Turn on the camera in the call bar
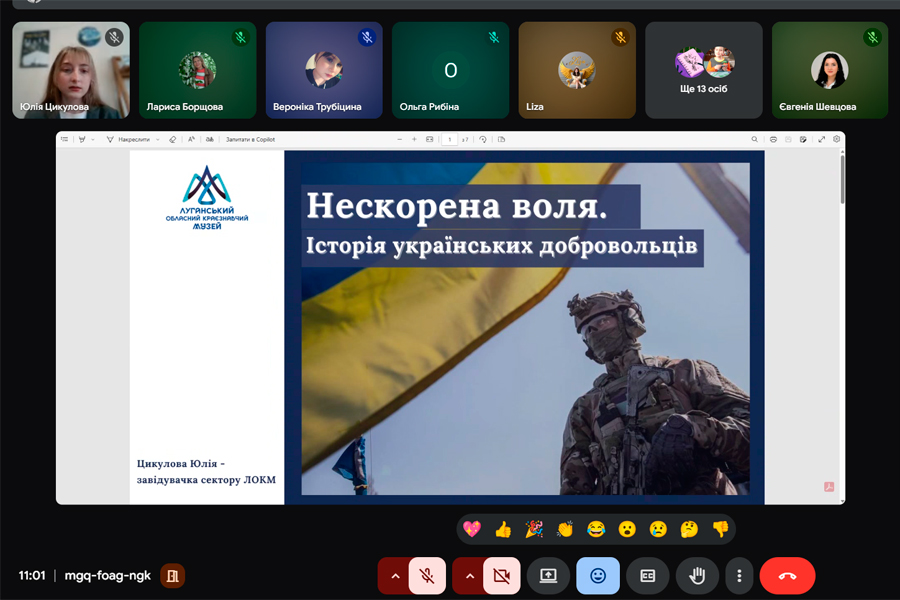Screen dimensions: 900x600 pyautogui.click(x=502, y=576)
